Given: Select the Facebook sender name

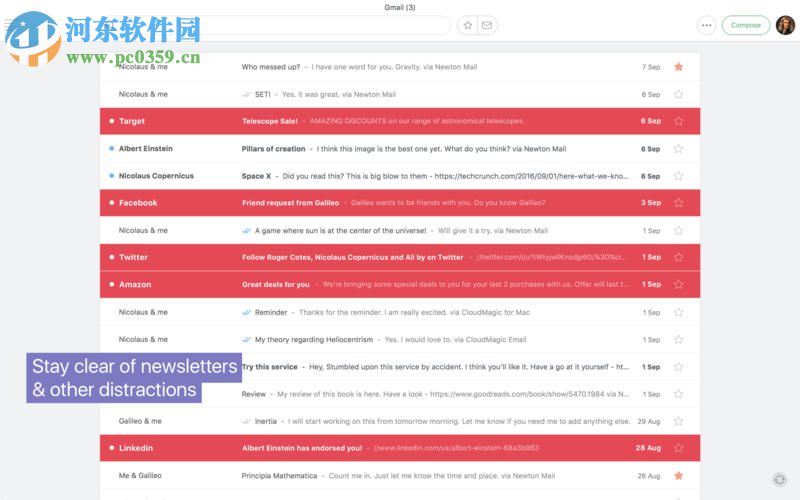Looking at the screenshot, I should [x=138, y=203].
